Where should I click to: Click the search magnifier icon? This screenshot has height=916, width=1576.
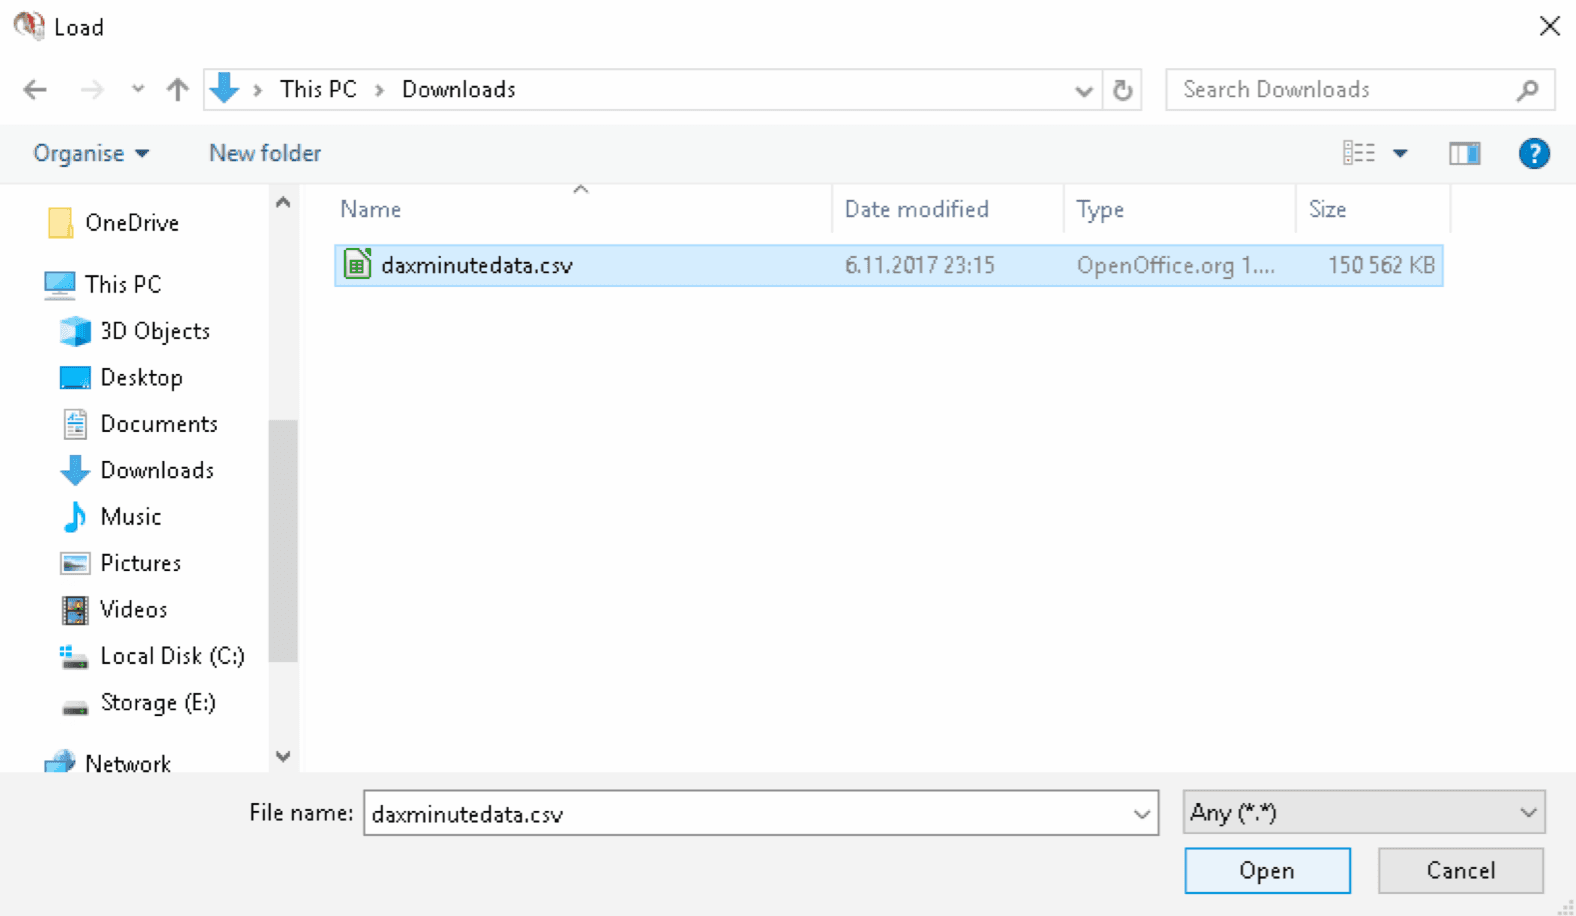pos(1527,91)
